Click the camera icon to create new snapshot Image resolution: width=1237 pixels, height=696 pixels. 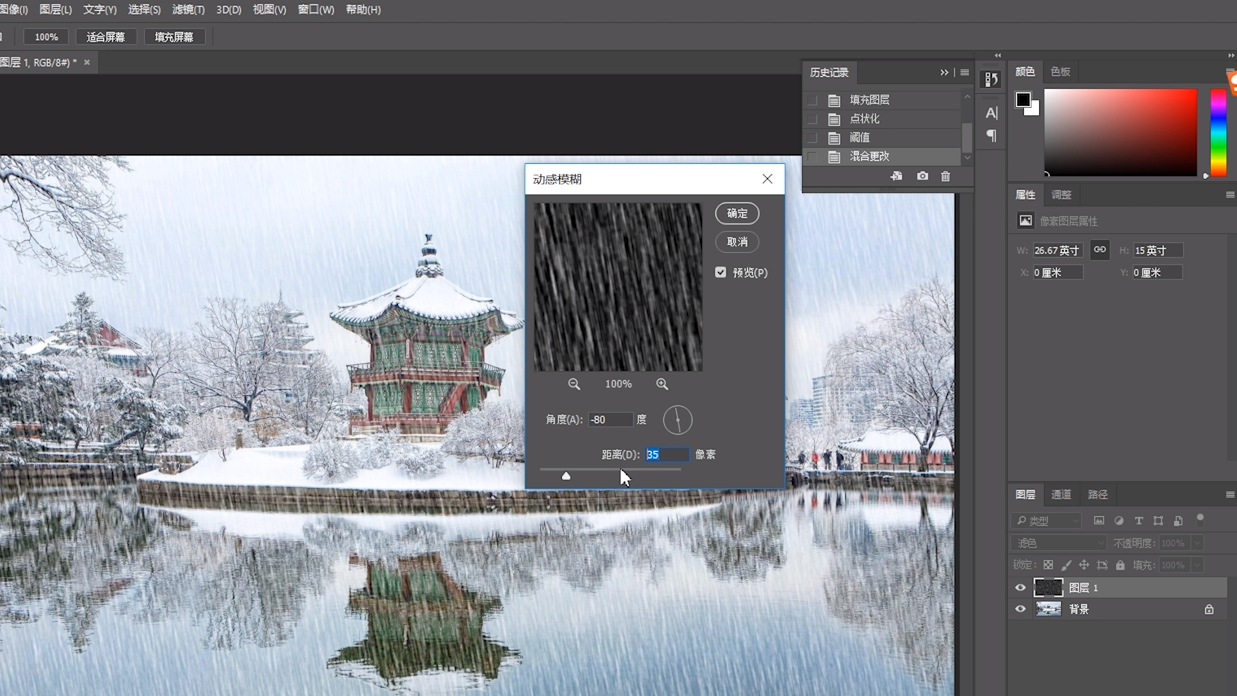pos(922,176)
